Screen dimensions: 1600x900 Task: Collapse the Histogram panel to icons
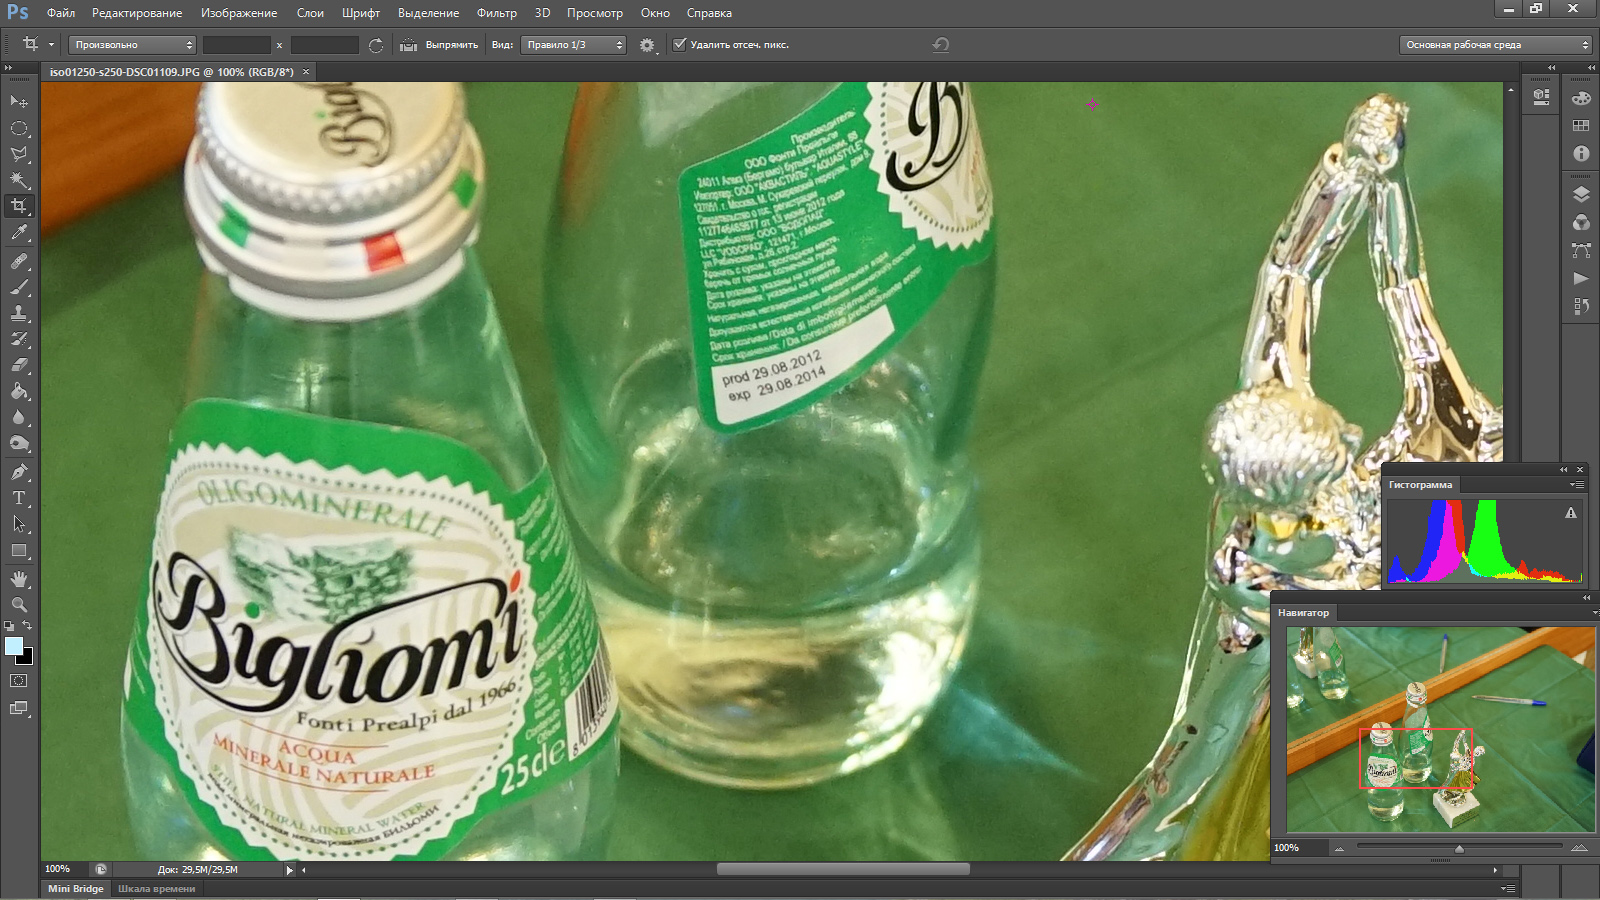point(1564,470)
